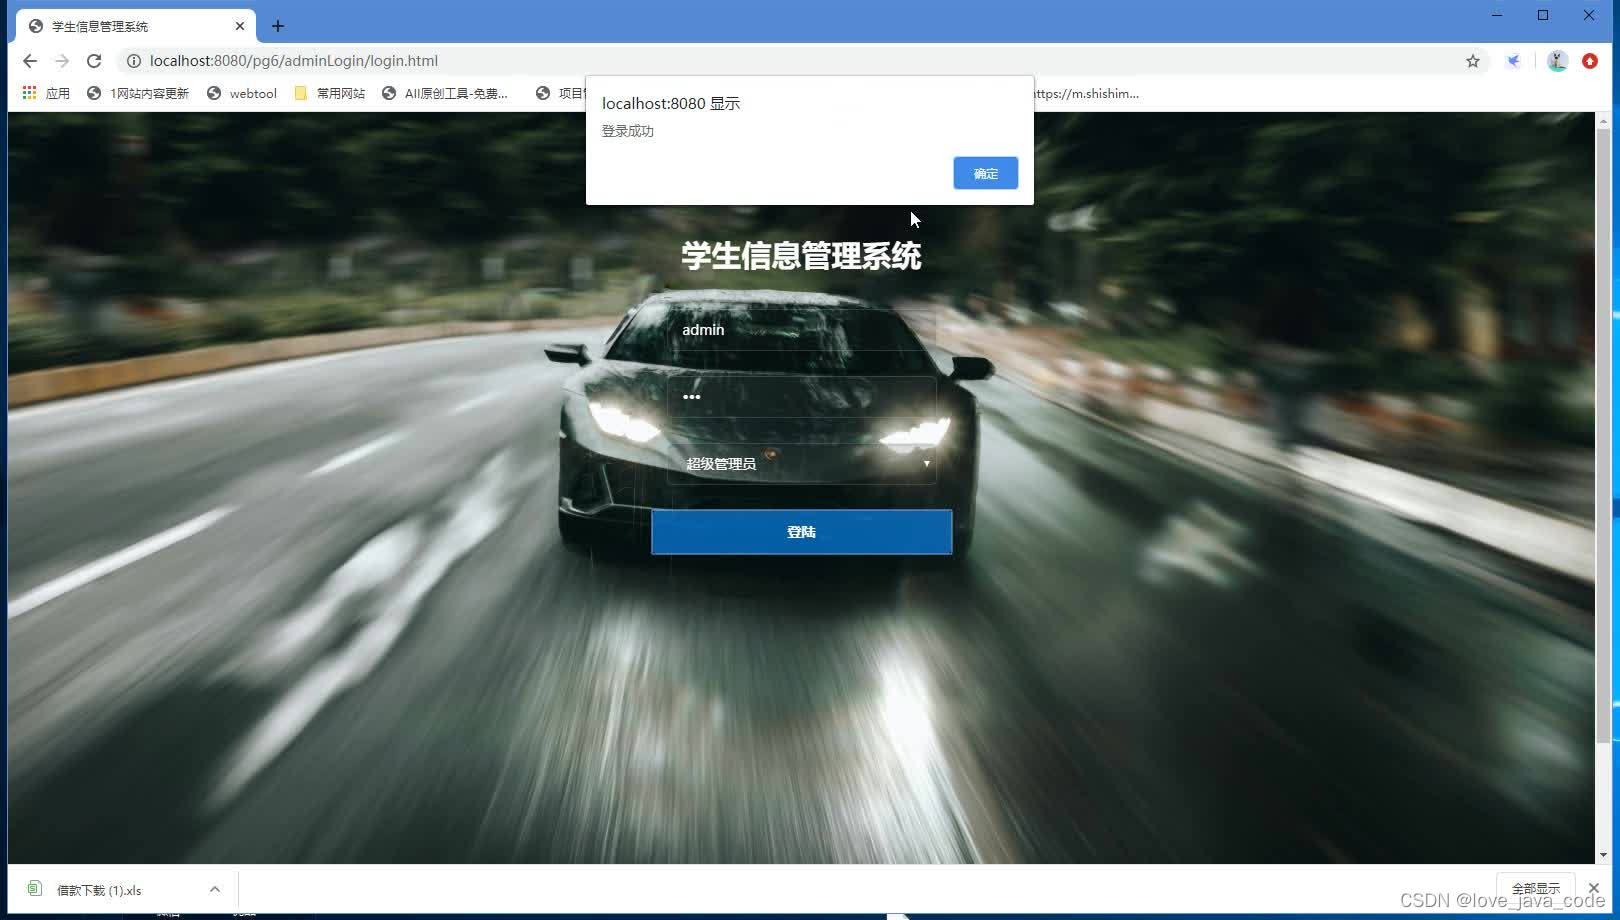The width and height of the screenshot is (1620, 920).
Task: Click 全部显示 in the download bar
Action: [x=1537, y=887]
